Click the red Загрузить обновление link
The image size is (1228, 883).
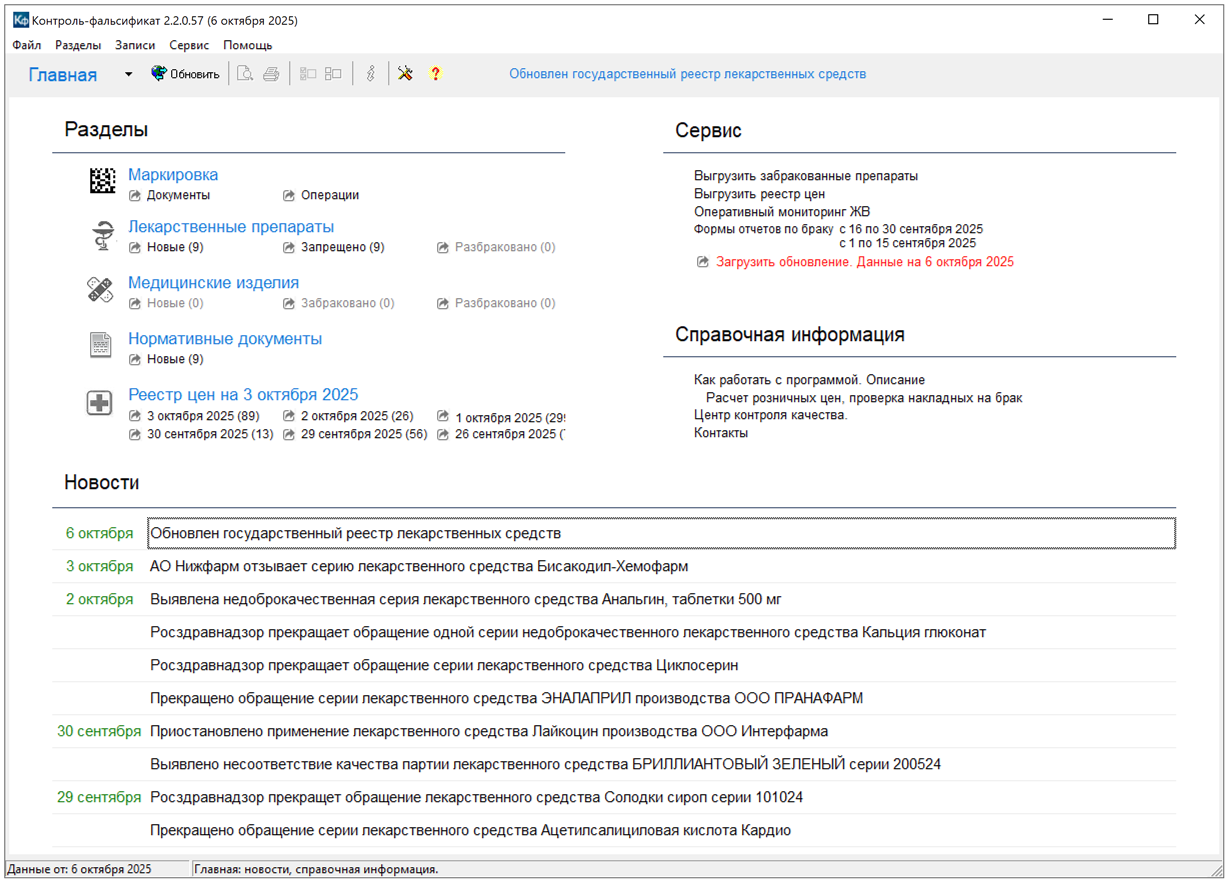pos(864,262)
